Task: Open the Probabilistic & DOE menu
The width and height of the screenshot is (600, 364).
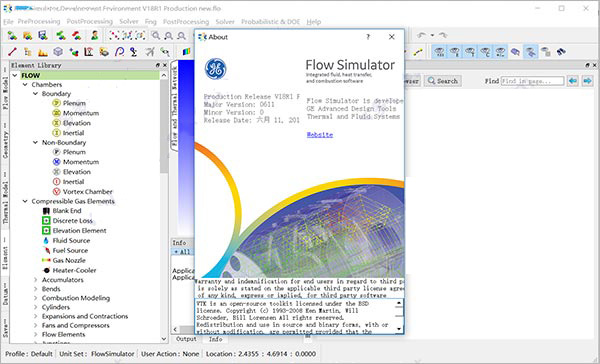Action: pos(270,22)
